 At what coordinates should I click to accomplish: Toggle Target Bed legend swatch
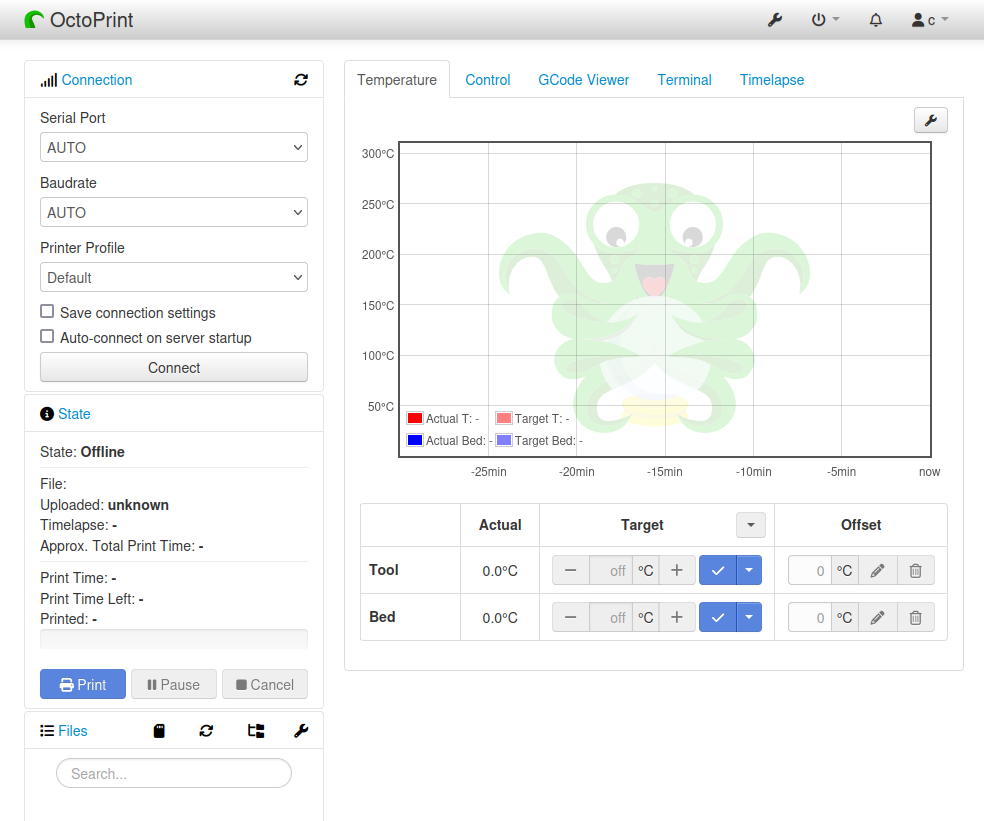504,440
